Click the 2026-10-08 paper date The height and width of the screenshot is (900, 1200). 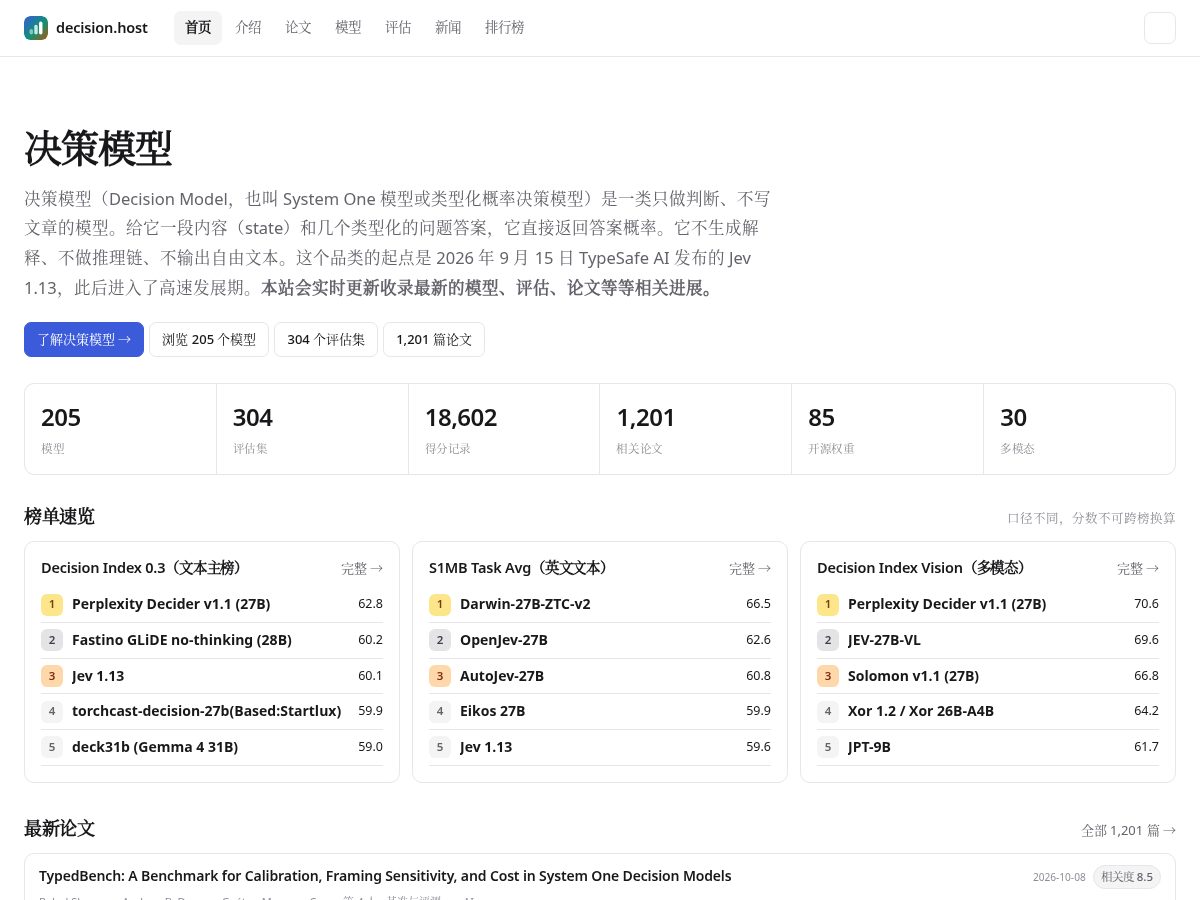1059,877
